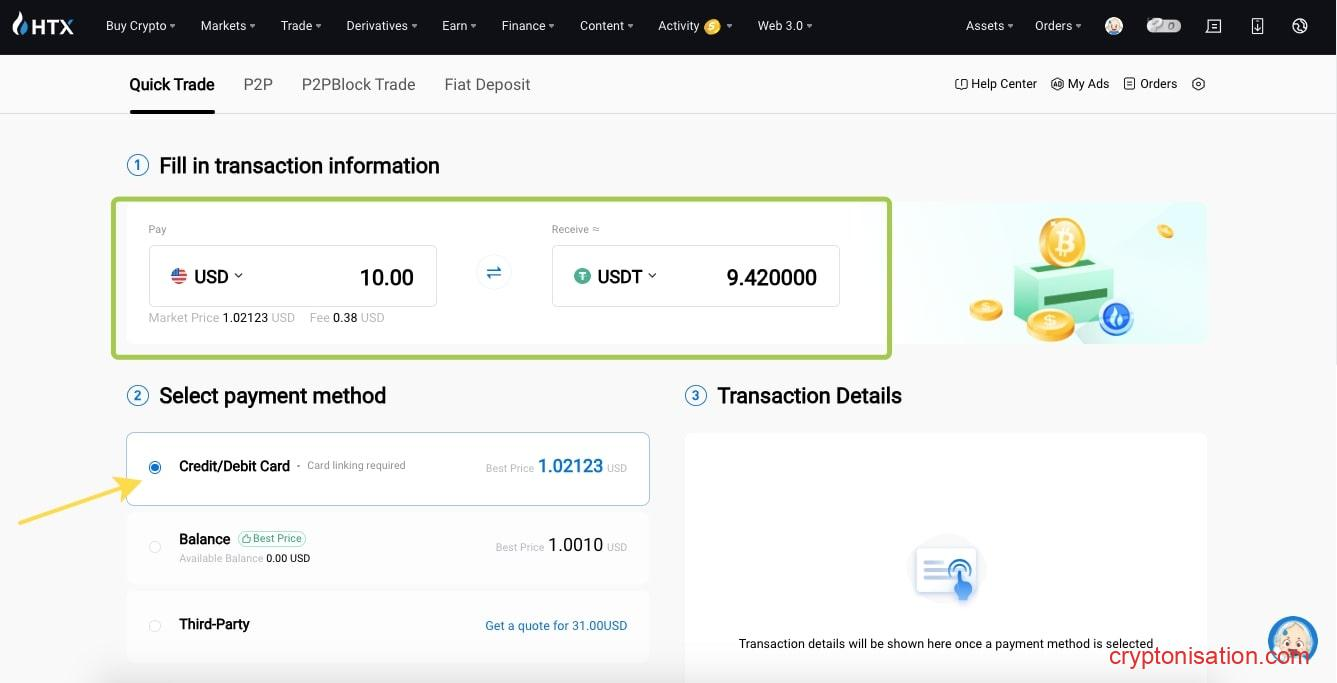
Task: Open the Derivatives menu
Action: click(381, 26)
